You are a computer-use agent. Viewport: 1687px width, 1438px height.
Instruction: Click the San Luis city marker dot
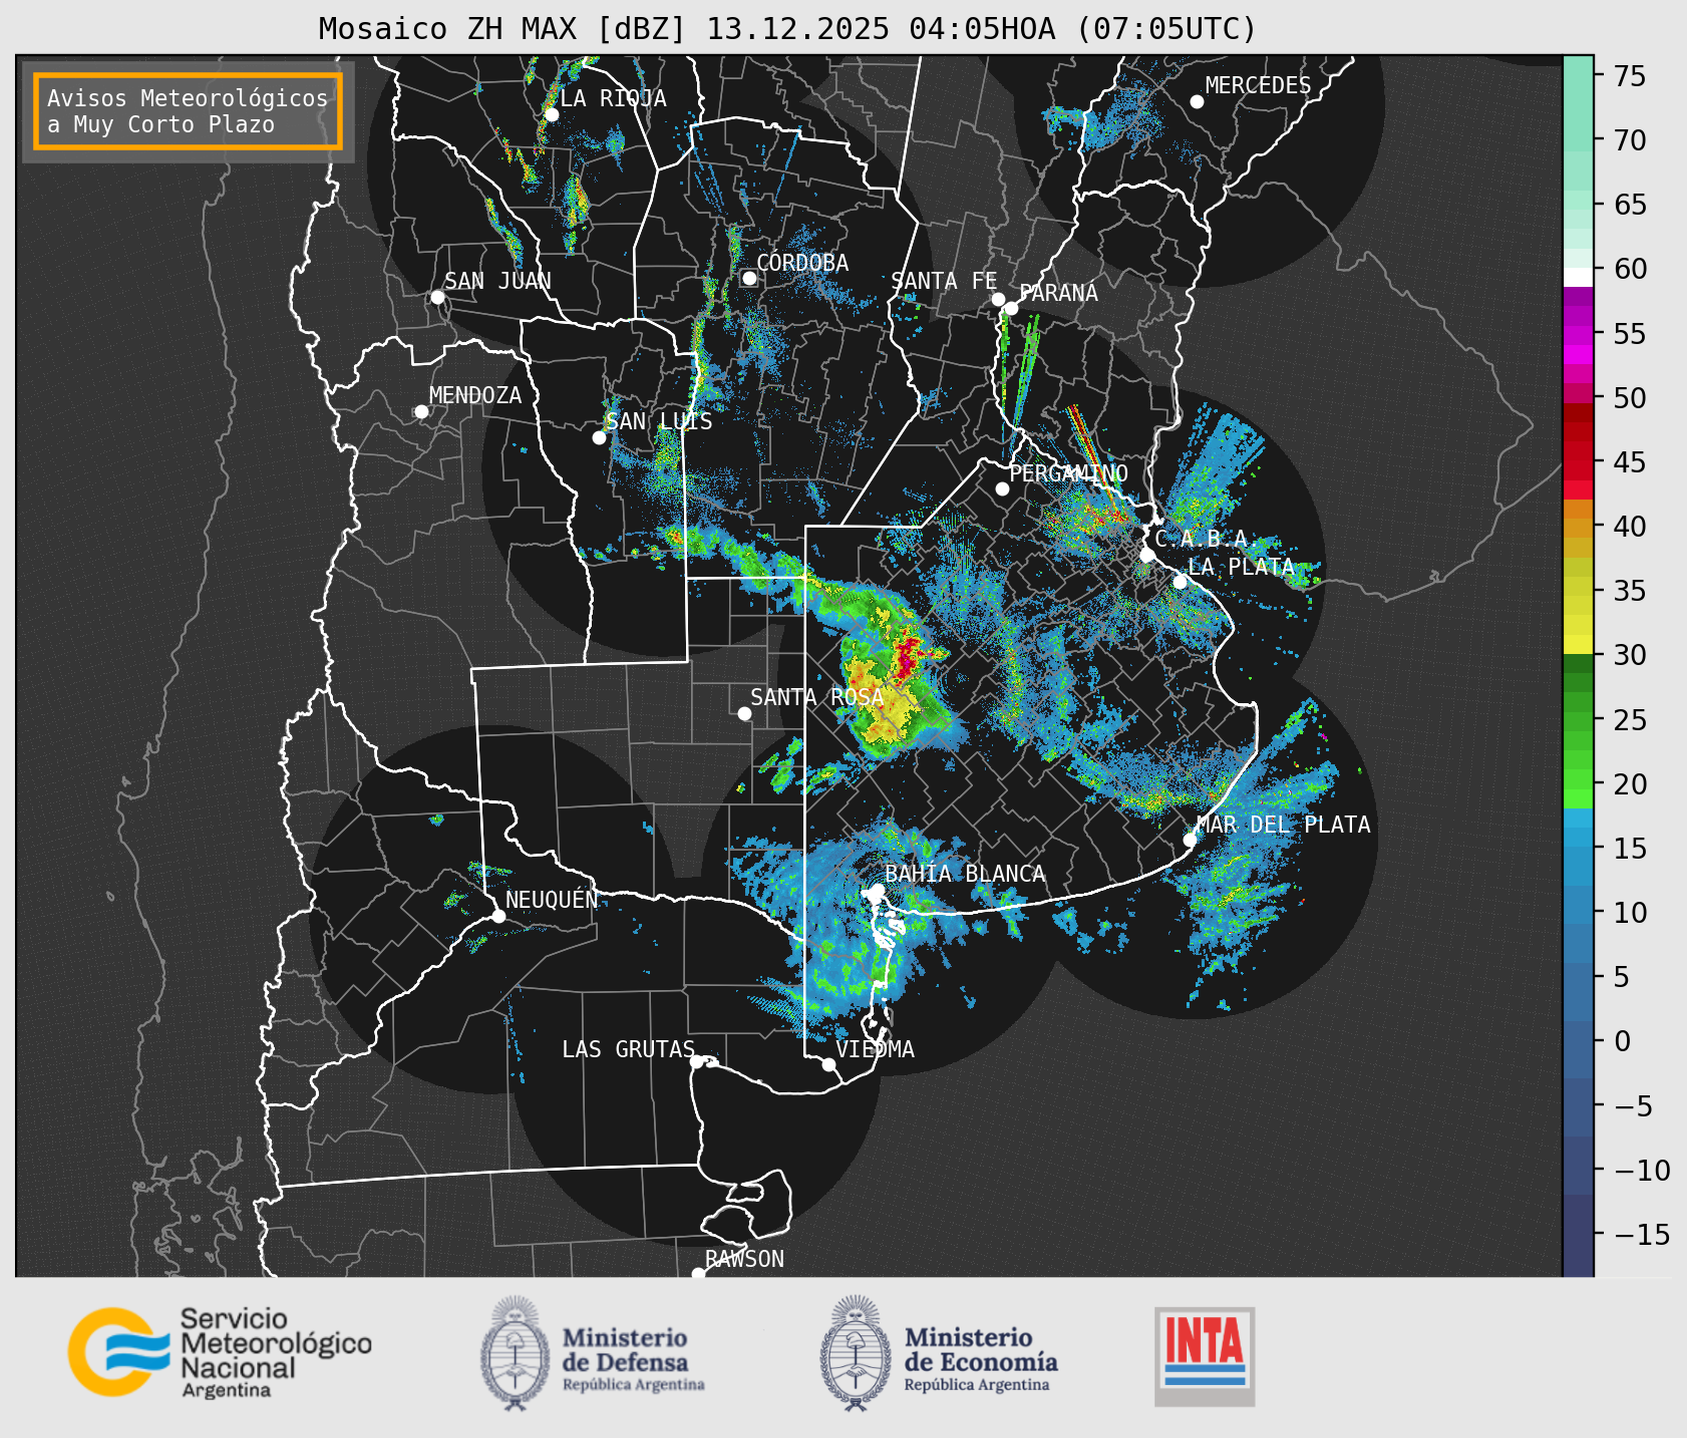(599, 438)
